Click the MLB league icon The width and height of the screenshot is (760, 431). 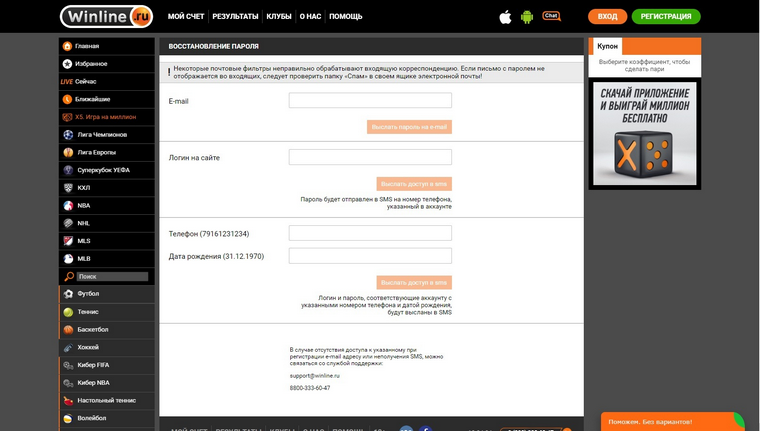pyautogui.click(x=68, y=258)
